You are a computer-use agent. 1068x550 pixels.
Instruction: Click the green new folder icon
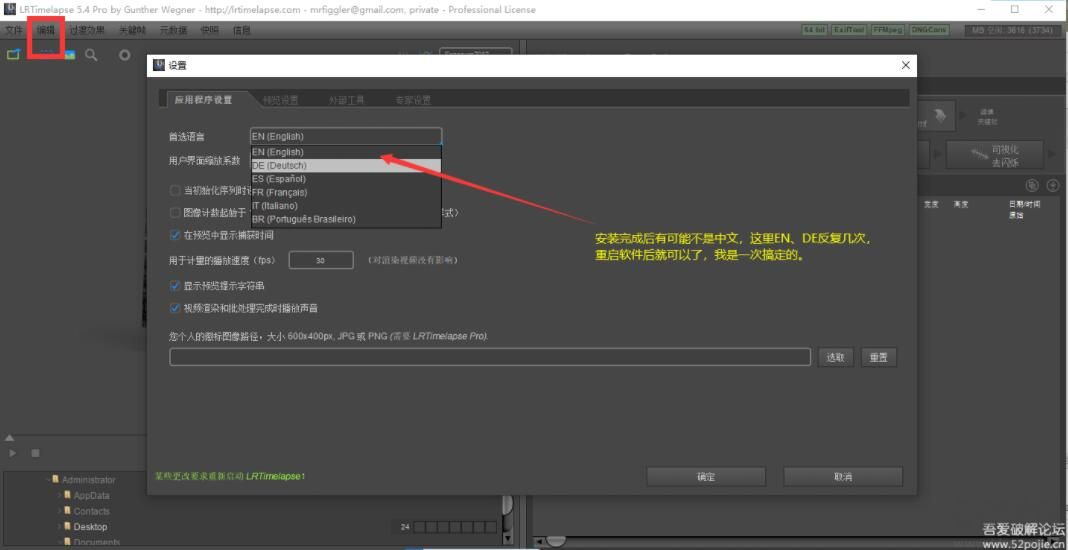[x=13, y=55]
